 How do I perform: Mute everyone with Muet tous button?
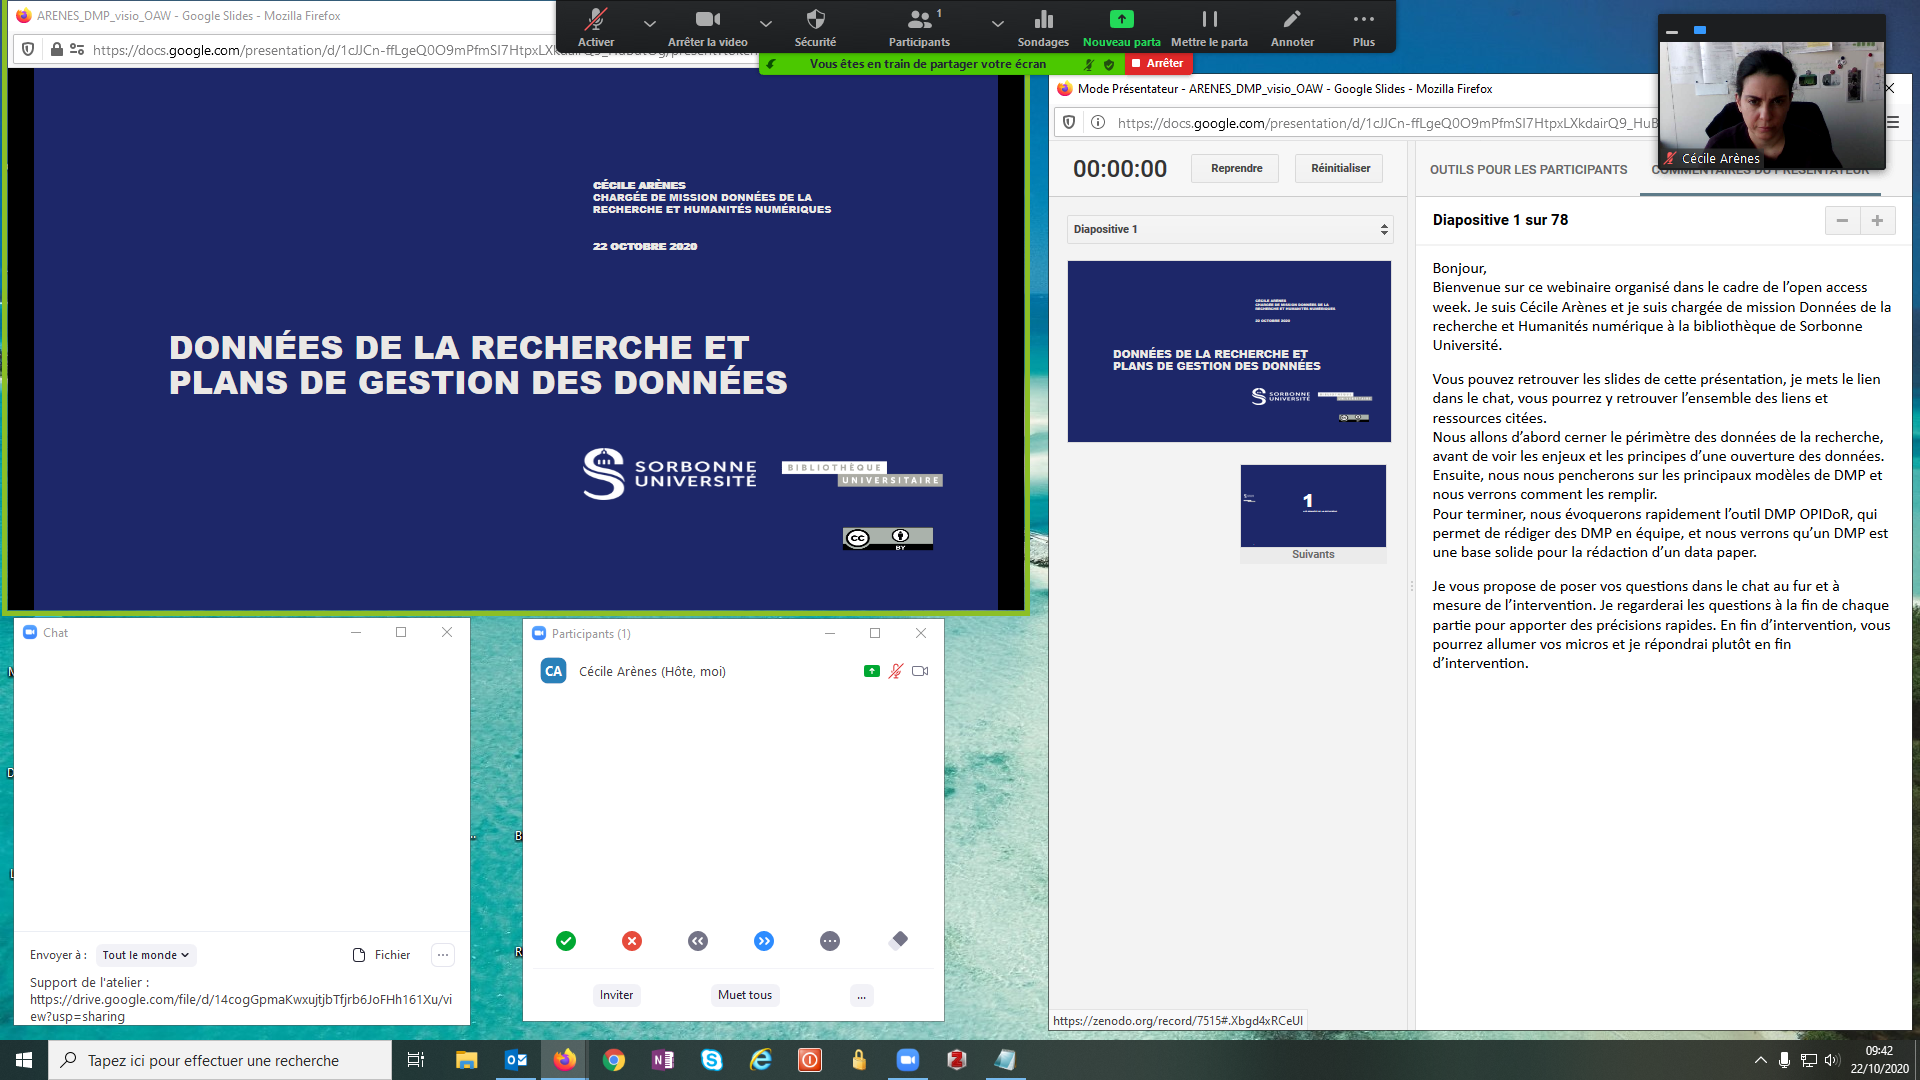[x=745, y=995]
